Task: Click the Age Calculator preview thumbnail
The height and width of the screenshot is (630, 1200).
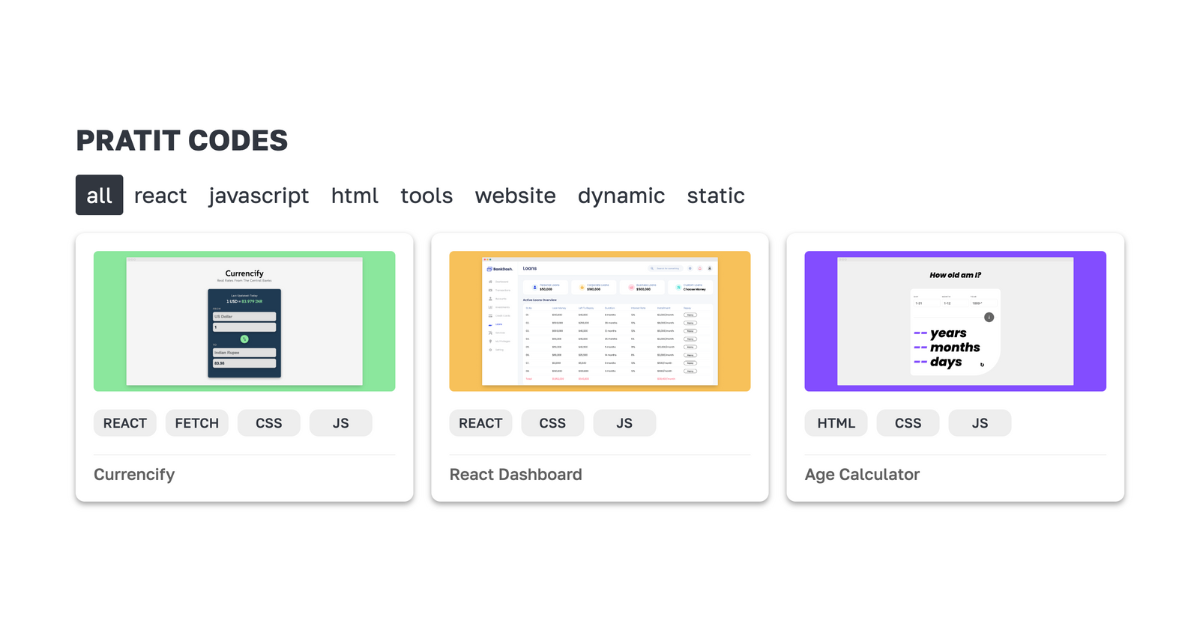Action: [955, 321]
